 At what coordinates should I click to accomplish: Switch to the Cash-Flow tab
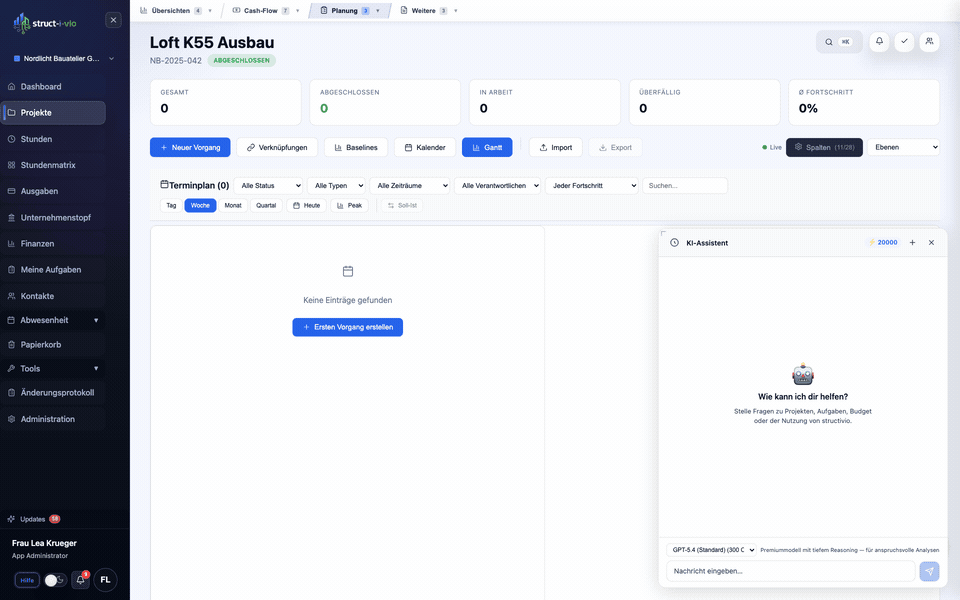260,11
